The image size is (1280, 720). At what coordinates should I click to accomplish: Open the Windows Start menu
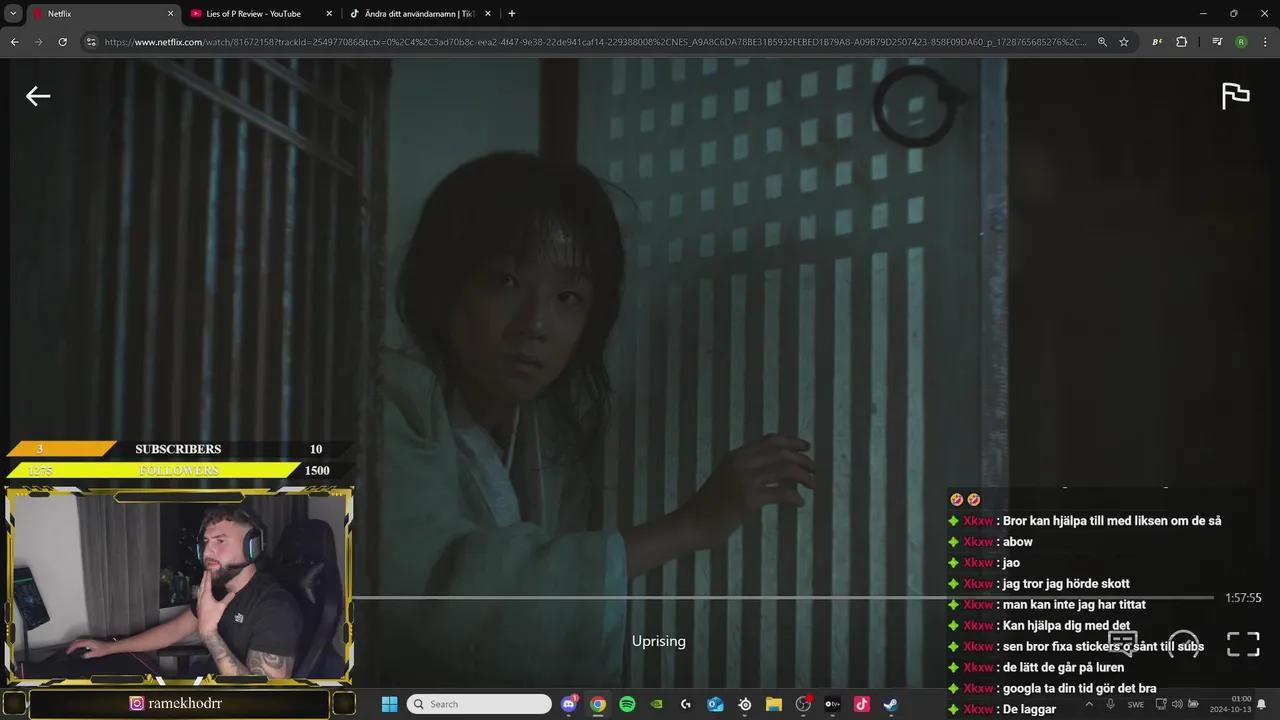coord(389,704)
